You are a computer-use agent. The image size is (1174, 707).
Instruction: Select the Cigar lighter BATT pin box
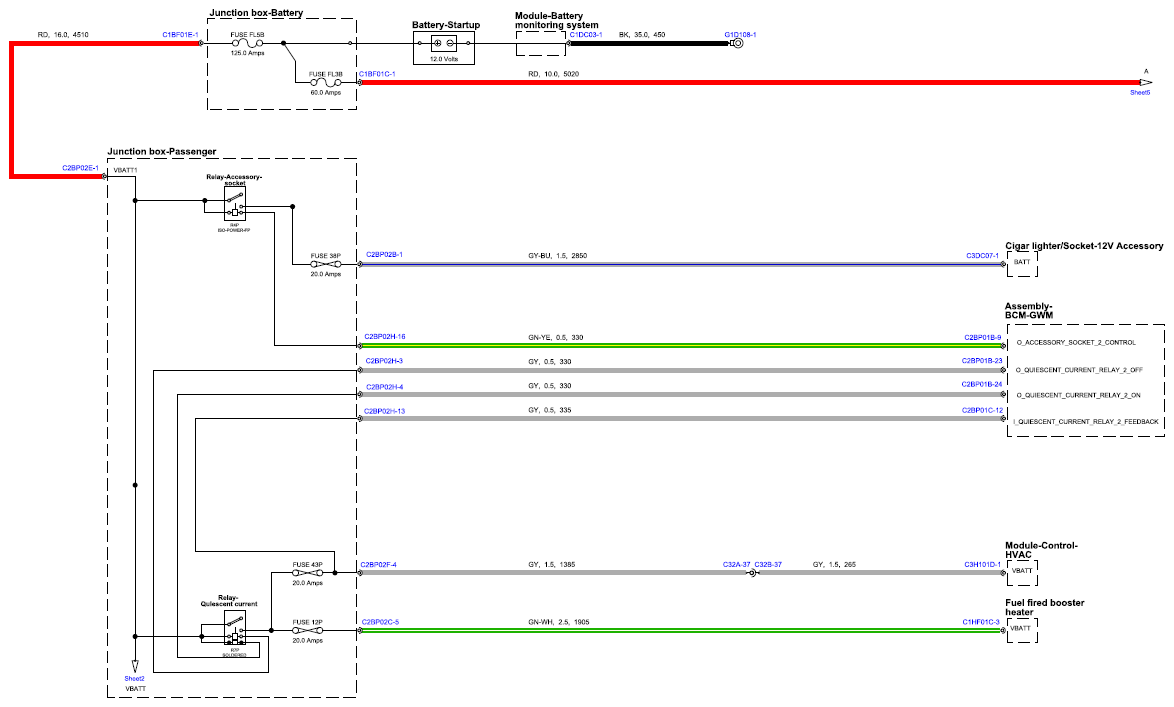pyautogui.click(x=1022, y=265)
